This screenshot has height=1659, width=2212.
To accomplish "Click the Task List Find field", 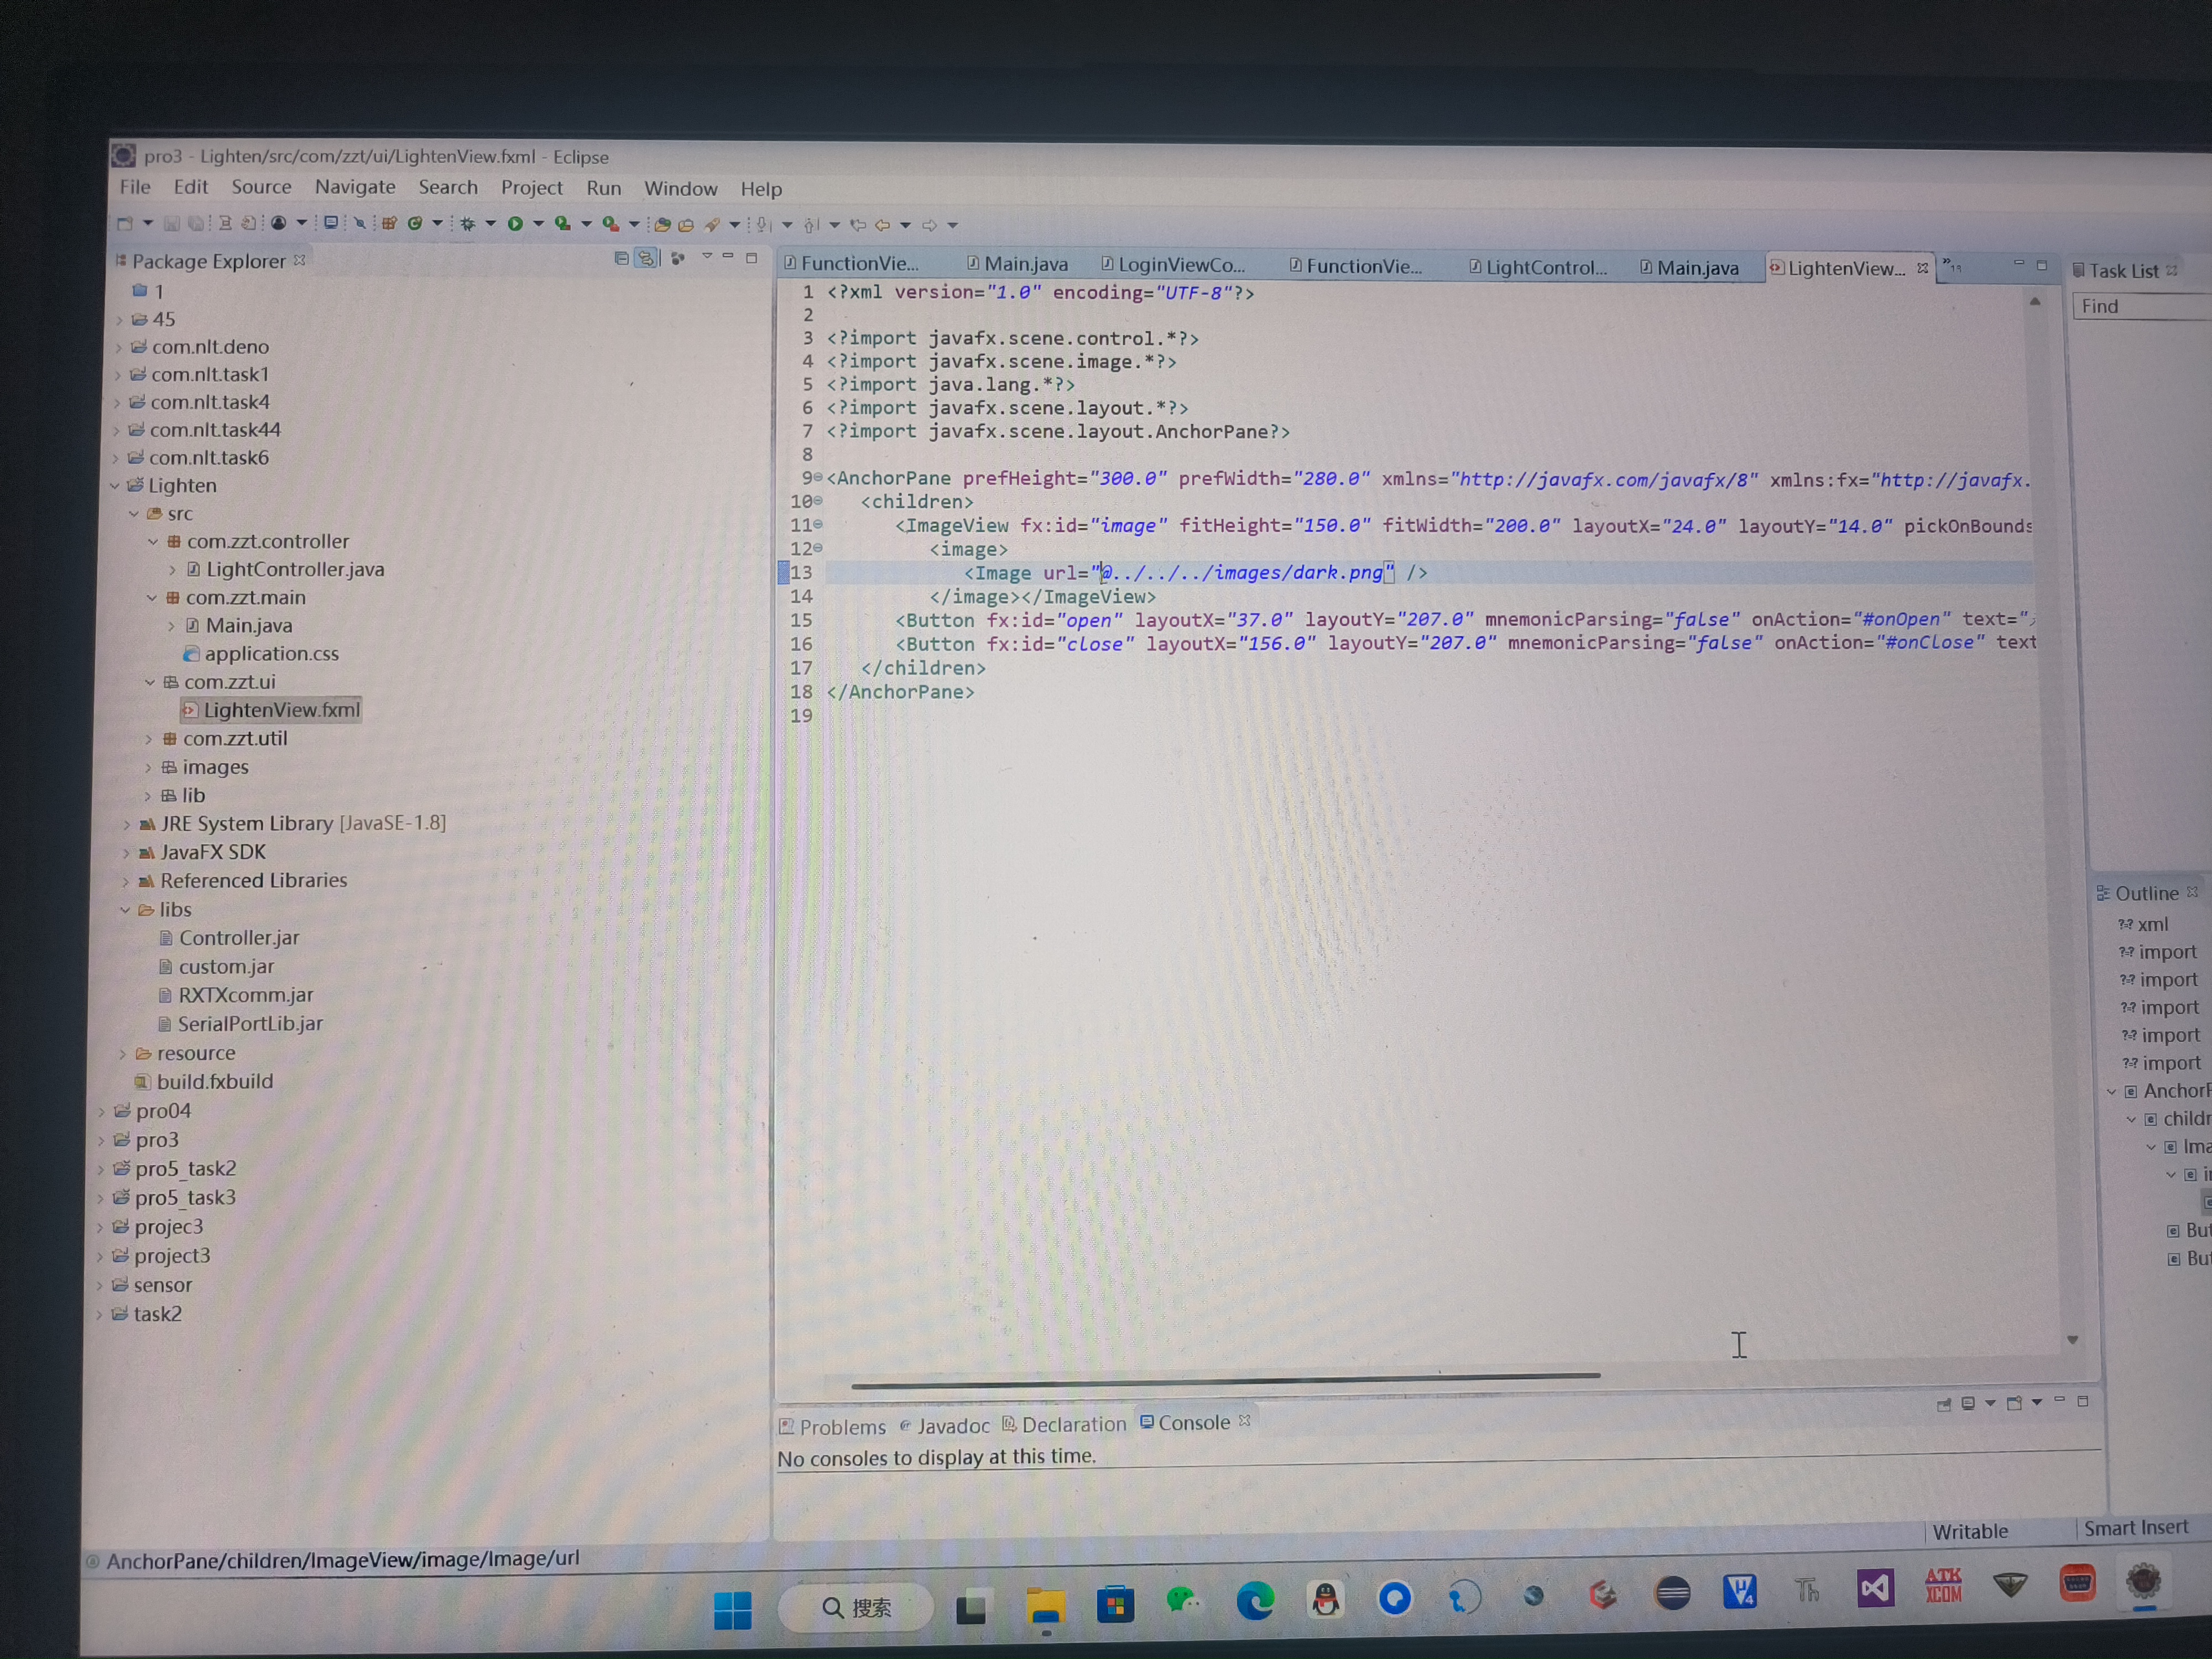I will [2140, 307].
